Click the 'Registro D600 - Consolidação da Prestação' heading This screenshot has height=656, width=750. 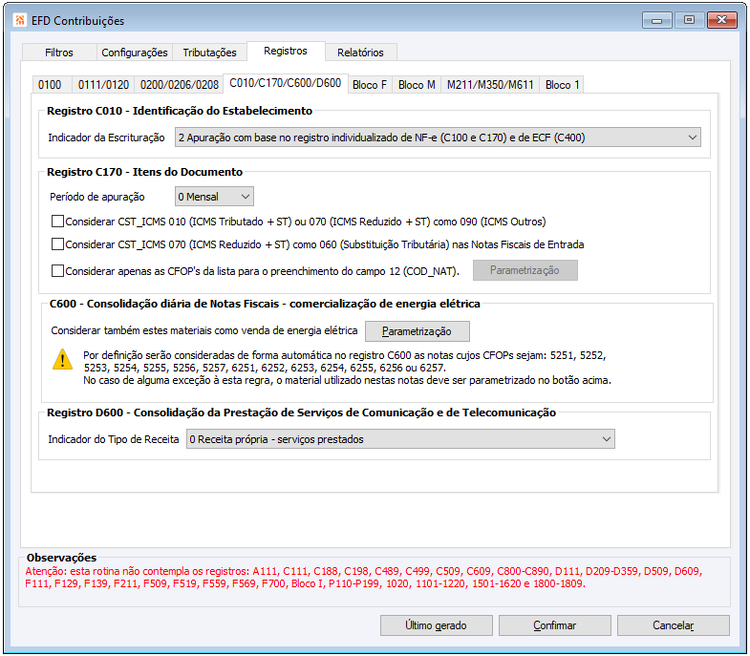(x=301, y=412)
